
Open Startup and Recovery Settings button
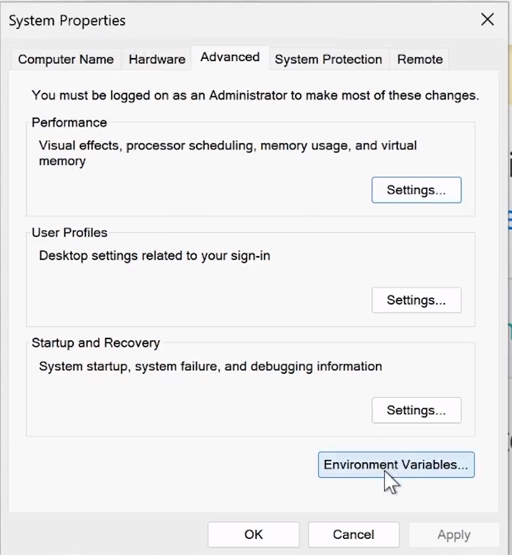point(416,410)
